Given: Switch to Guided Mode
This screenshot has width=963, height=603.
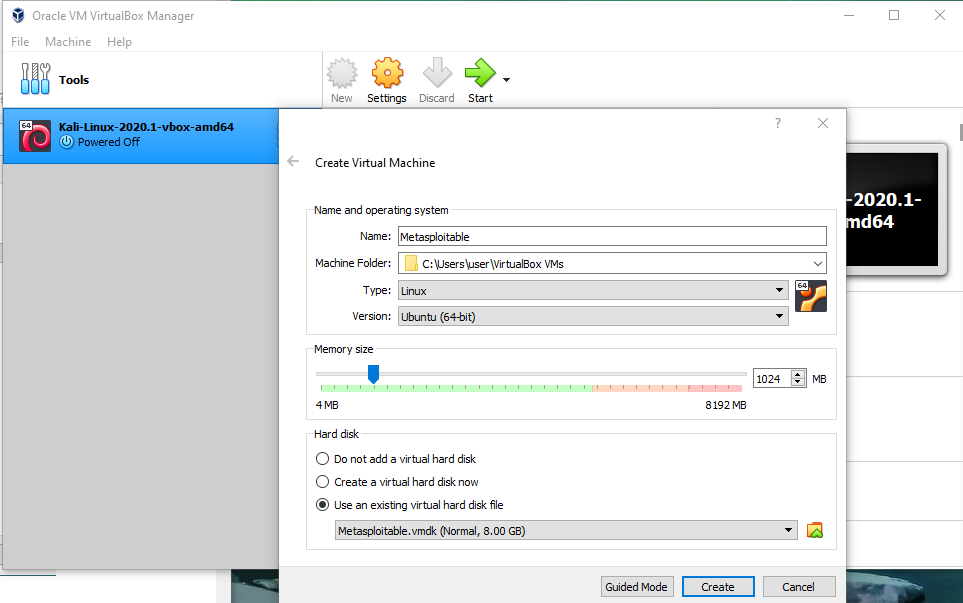Looking at the screenshot, I should click(x=637, y=586).
